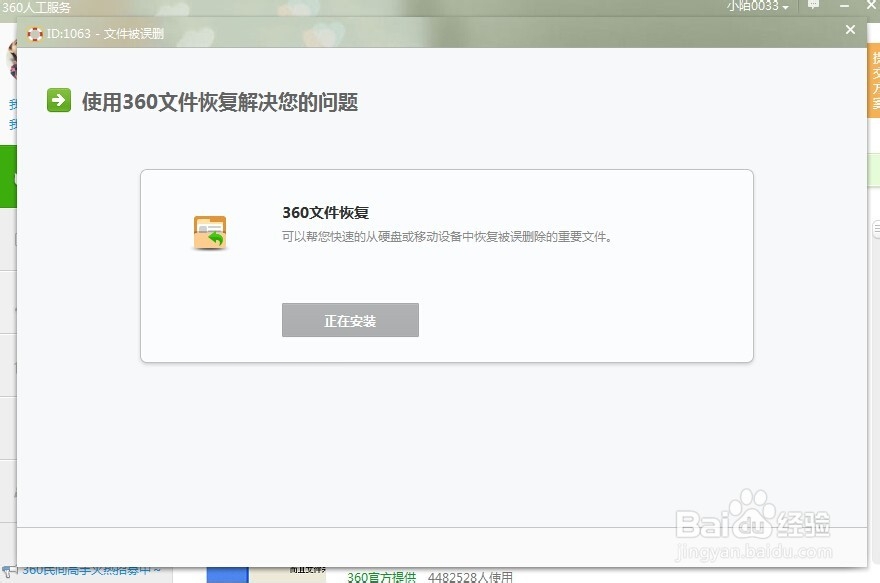
Task: Click the 4482528人使用 text in the background window
Action: tap(470, 577)
